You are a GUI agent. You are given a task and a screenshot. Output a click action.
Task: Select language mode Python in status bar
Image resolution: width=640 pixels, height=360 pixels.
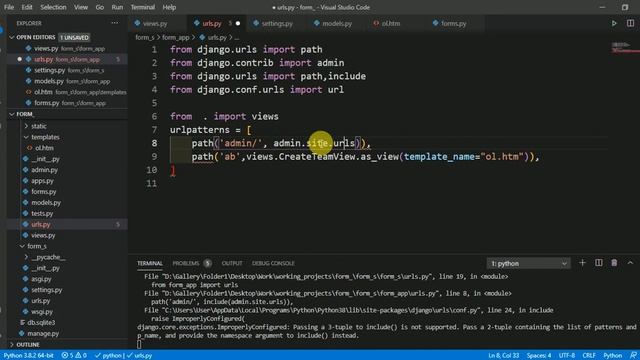click(612, 355)
